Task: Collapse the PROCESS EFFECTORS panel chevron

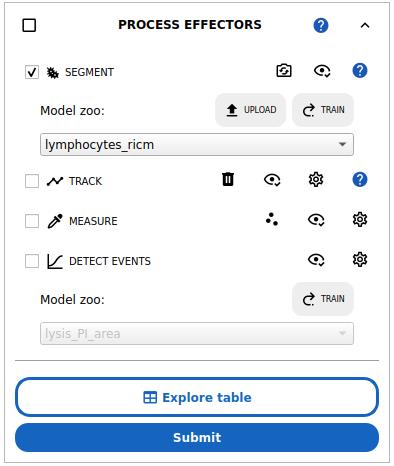Action: coord(365,25)
